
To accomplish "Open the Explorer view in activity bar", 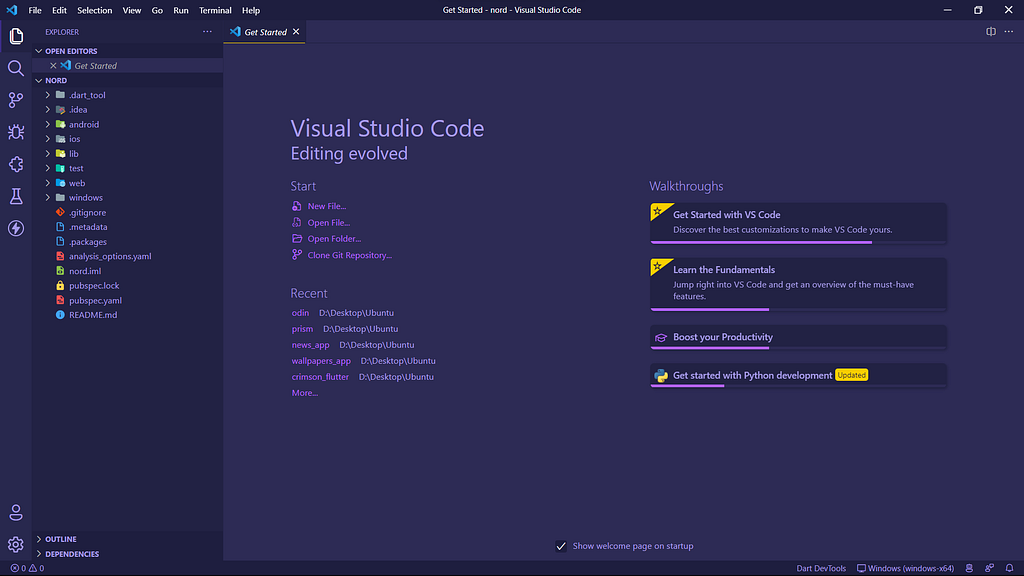I will click(16, 36).
